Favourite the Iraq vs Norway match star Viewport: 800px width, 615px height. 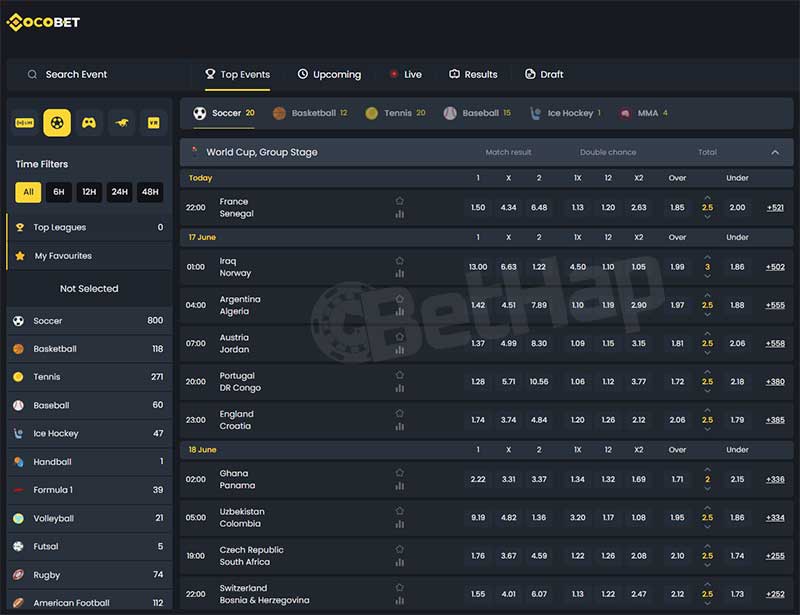tap(399, 261)
